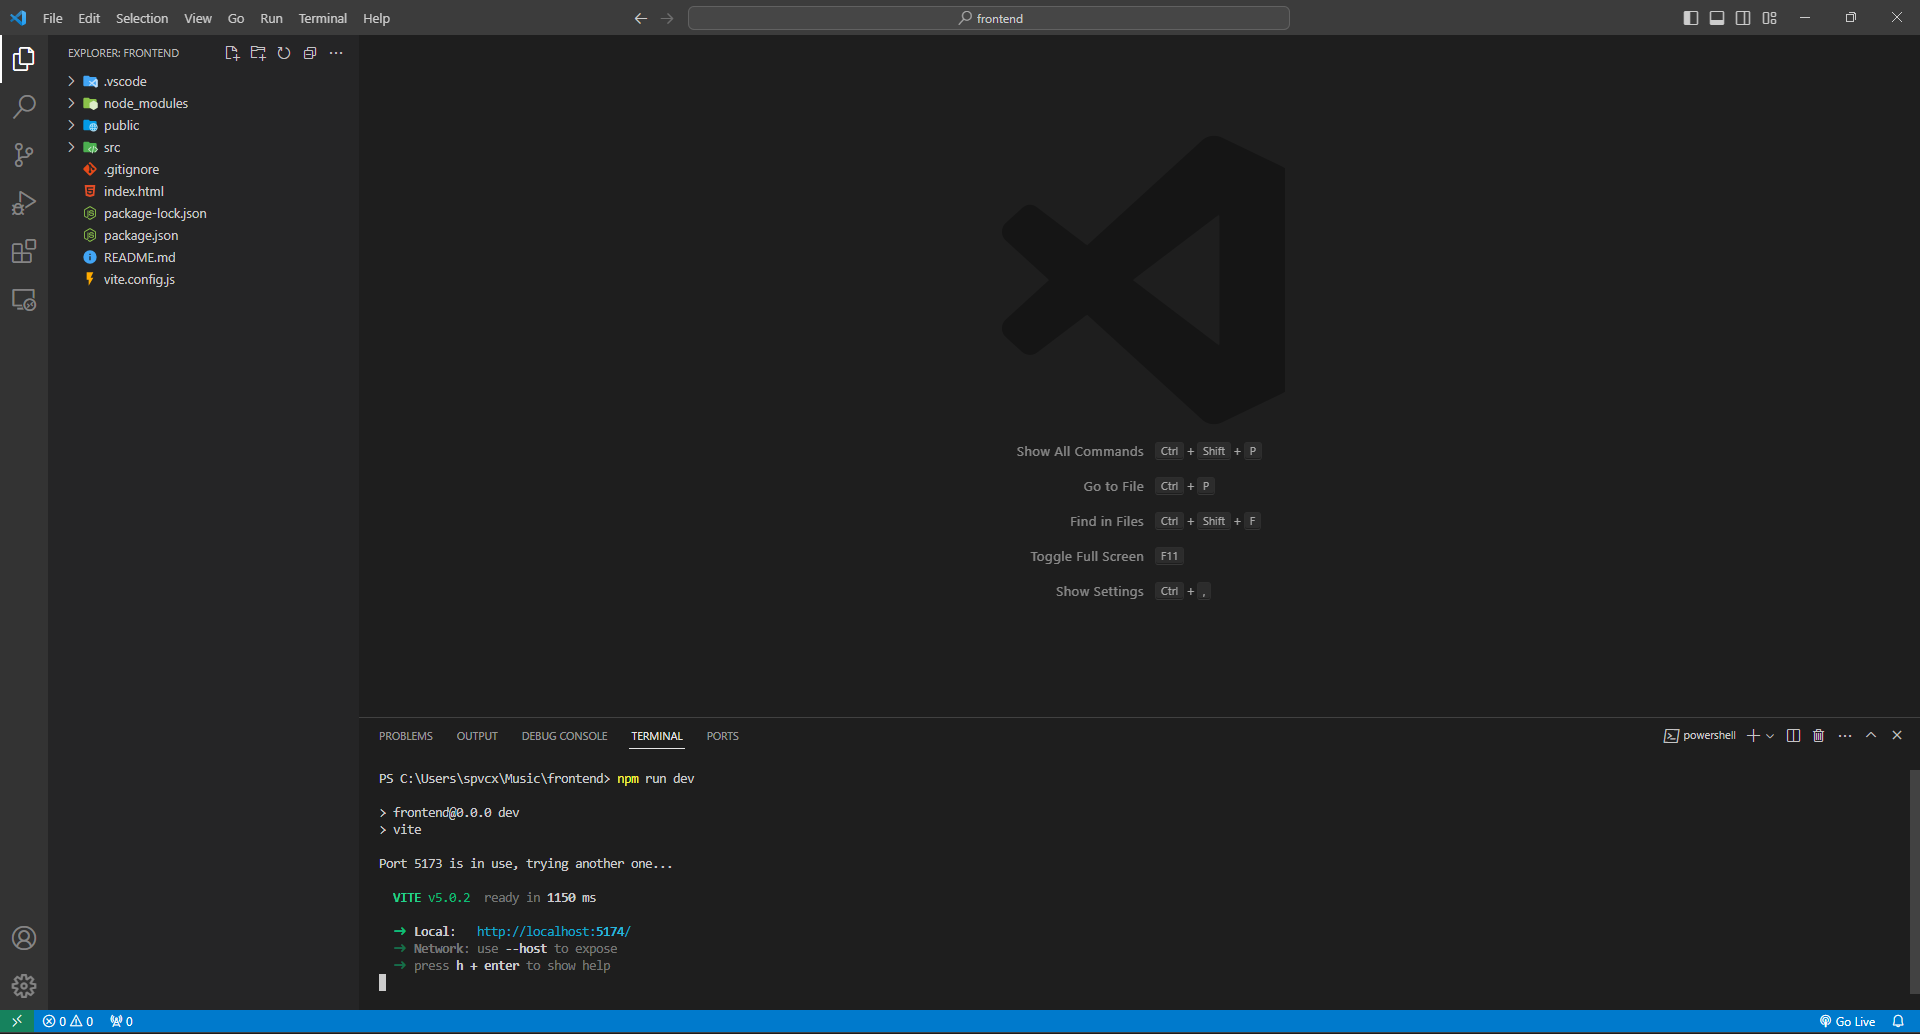
Task: Open the Run and Debug view
Action: [24, 203]
